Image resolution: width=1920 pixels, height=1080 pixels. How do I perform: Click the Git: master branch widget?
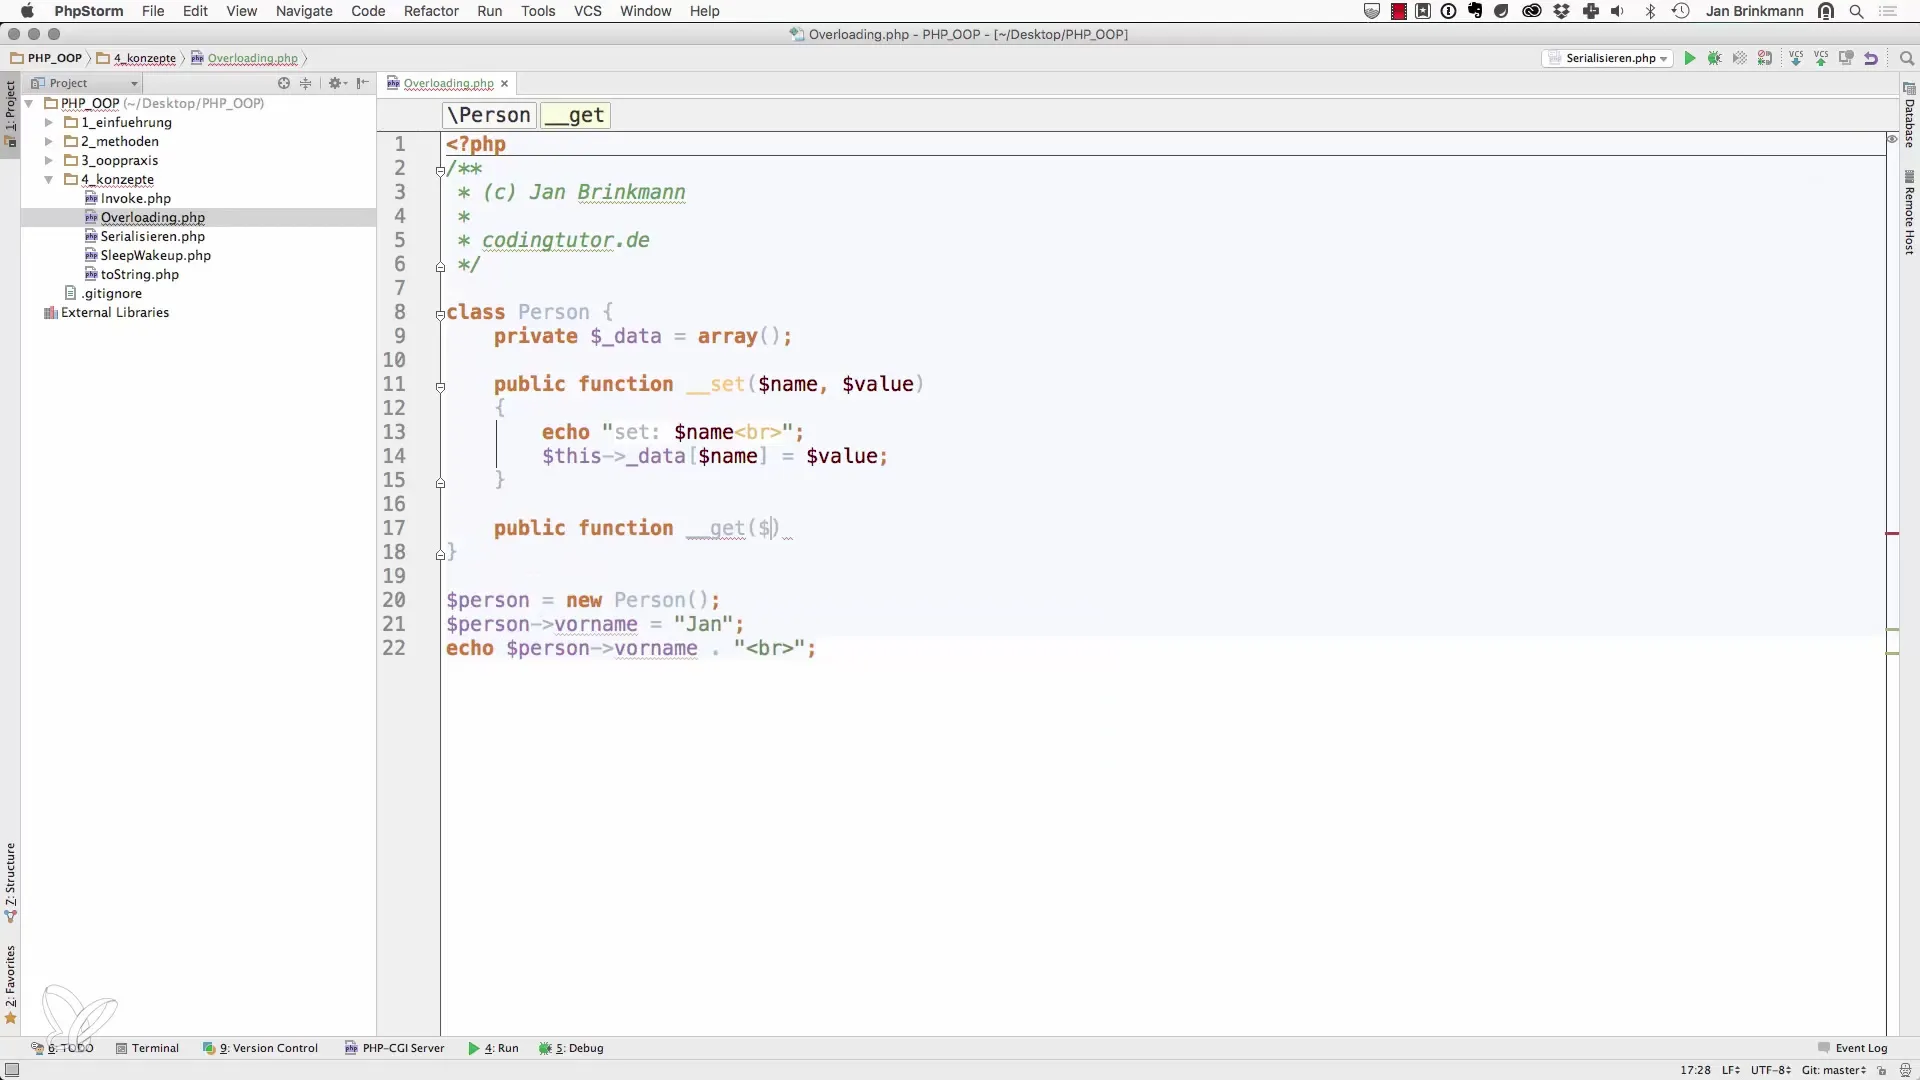[1834, 1070]
